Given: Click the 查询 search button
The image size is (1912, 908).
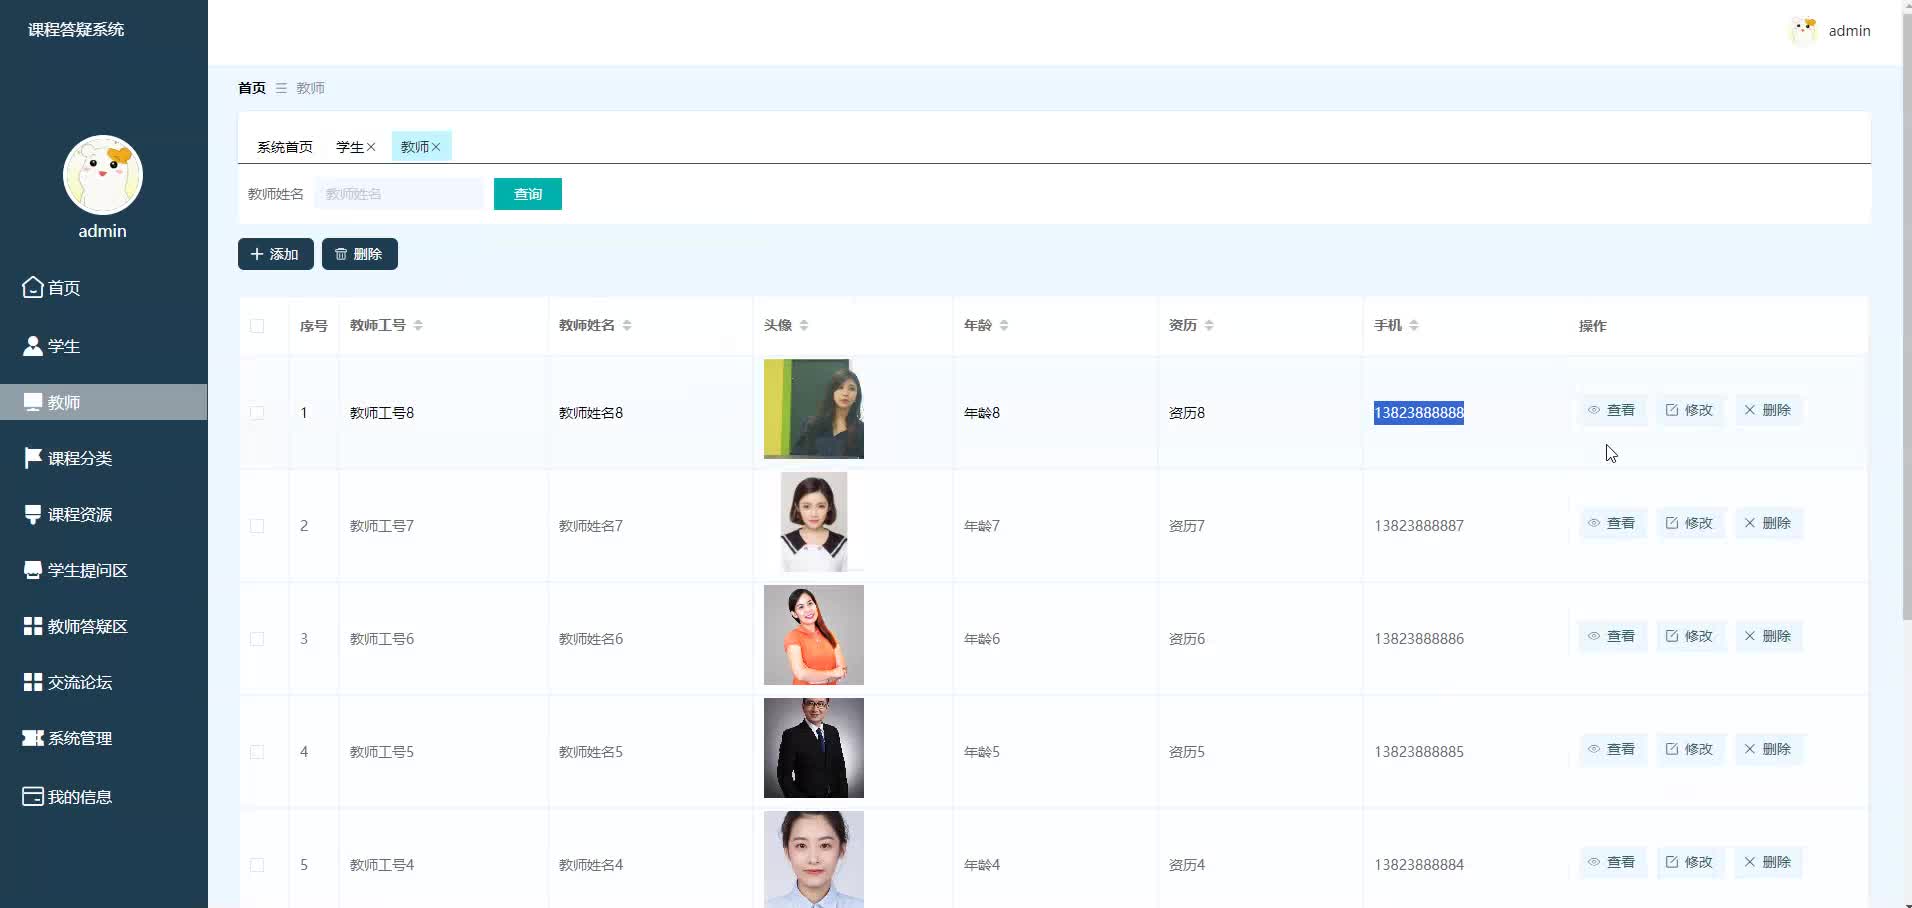Looking at the screenshot, I should [x=527, y=194].
